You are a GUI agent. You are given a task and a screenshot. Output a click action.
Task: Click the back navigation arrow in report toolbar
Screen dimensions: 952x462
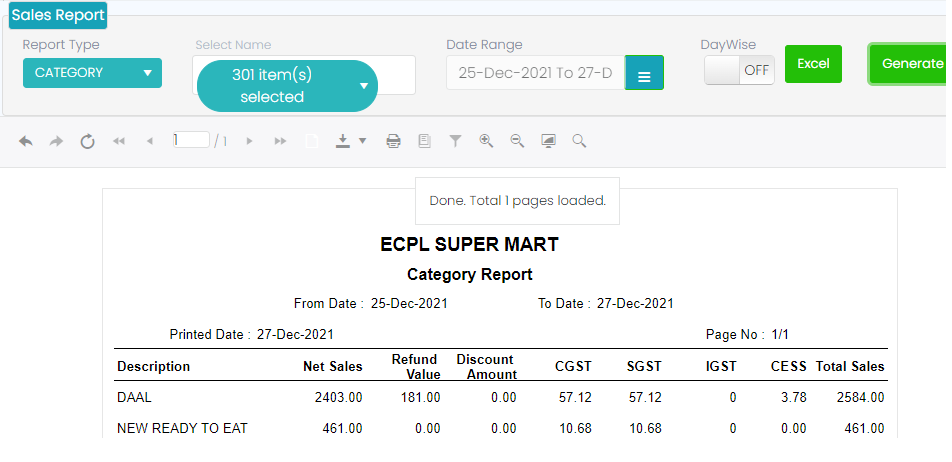tap(26, 142)
